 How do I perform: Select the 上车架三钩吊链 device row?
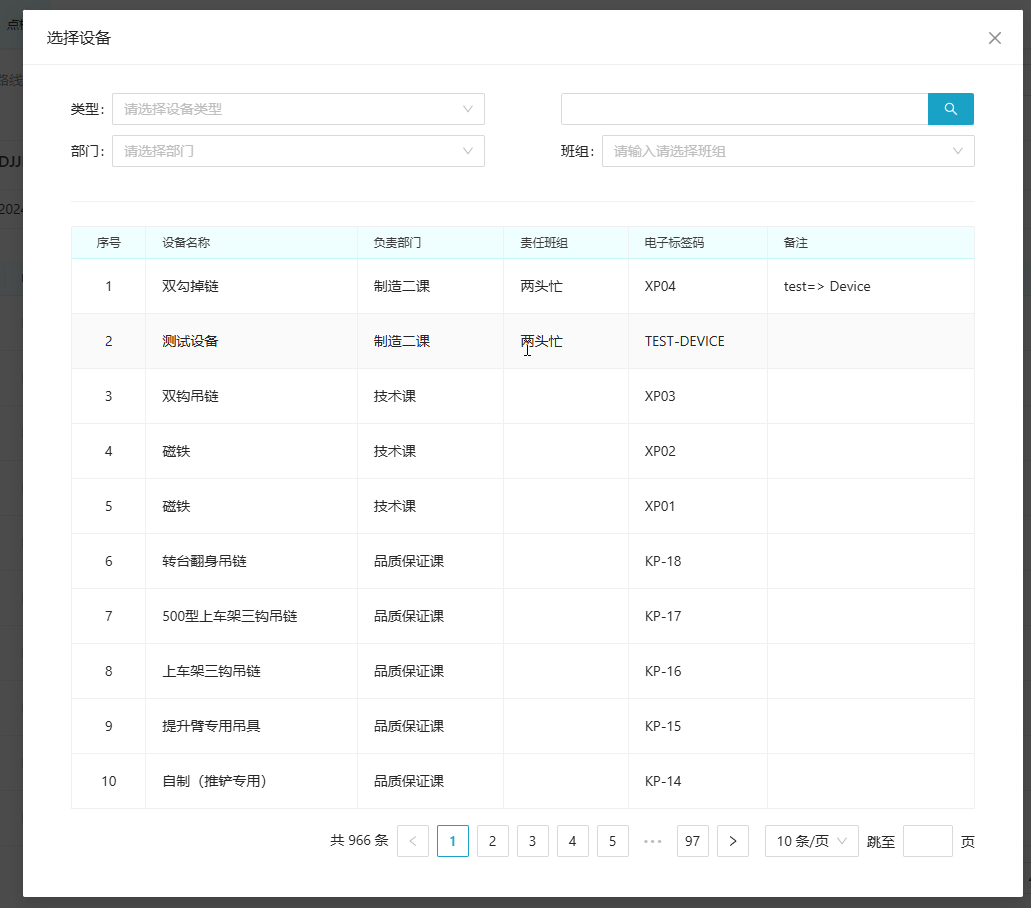523,671
